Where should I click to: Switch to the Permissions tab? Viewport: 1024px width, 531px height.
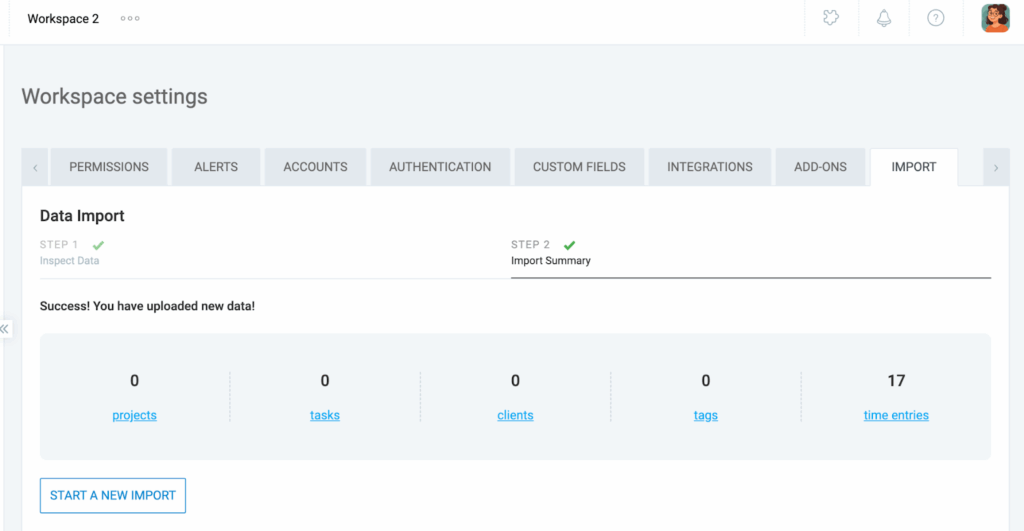[x=109, y=167]
